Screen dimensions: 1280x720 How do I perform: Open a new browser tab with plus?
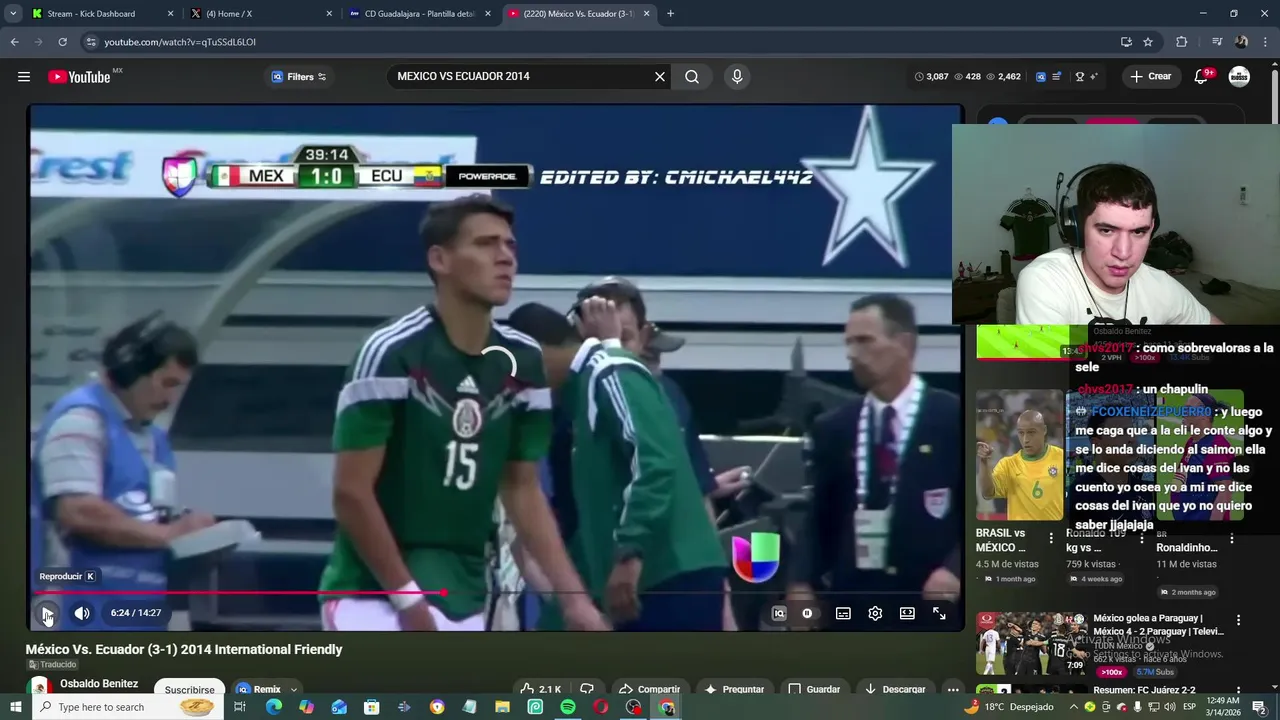pyautogui.click(x=670, y=14)
